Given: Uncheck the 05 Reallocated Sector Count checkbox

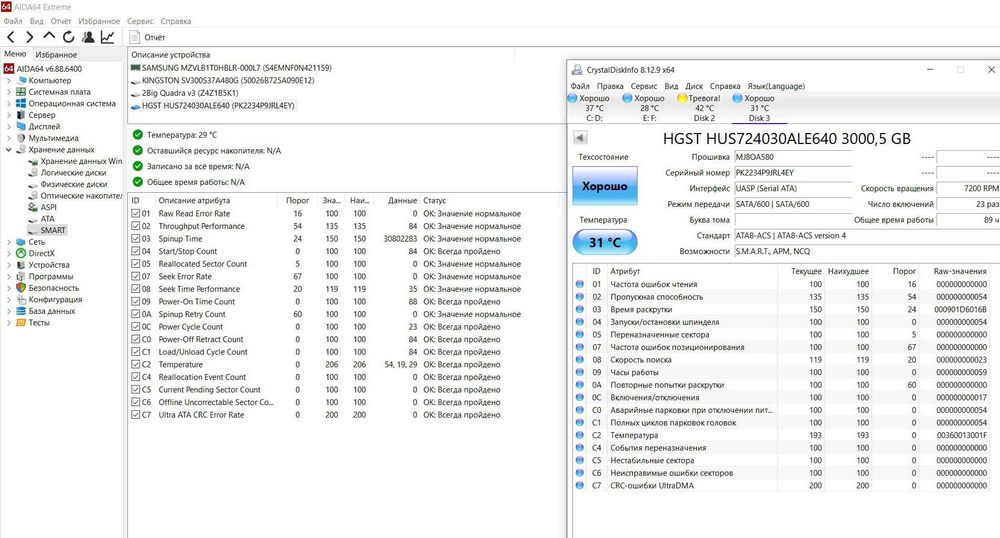Looking at the screenshot, I should 136,264.
